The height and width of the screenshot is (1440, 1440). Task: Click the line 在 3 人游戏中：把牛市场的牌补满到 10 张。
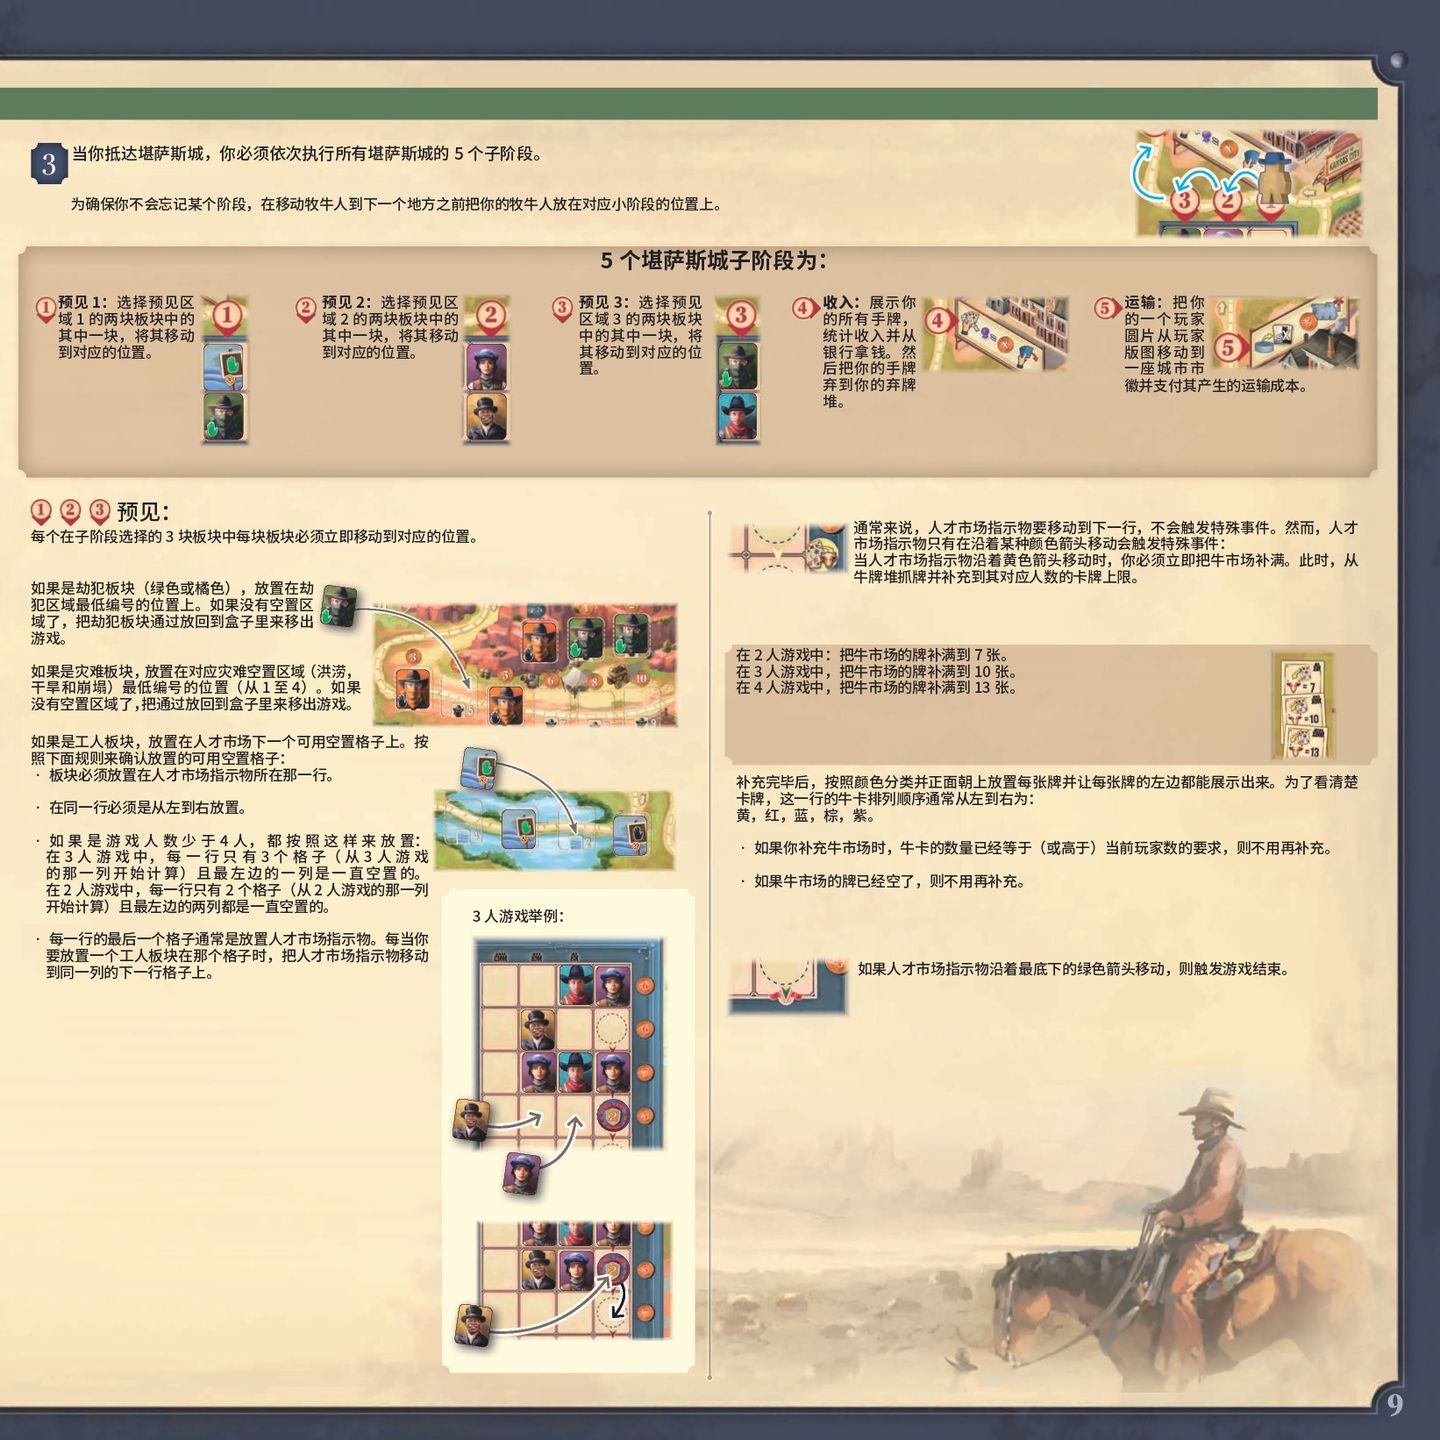point(876,671)
